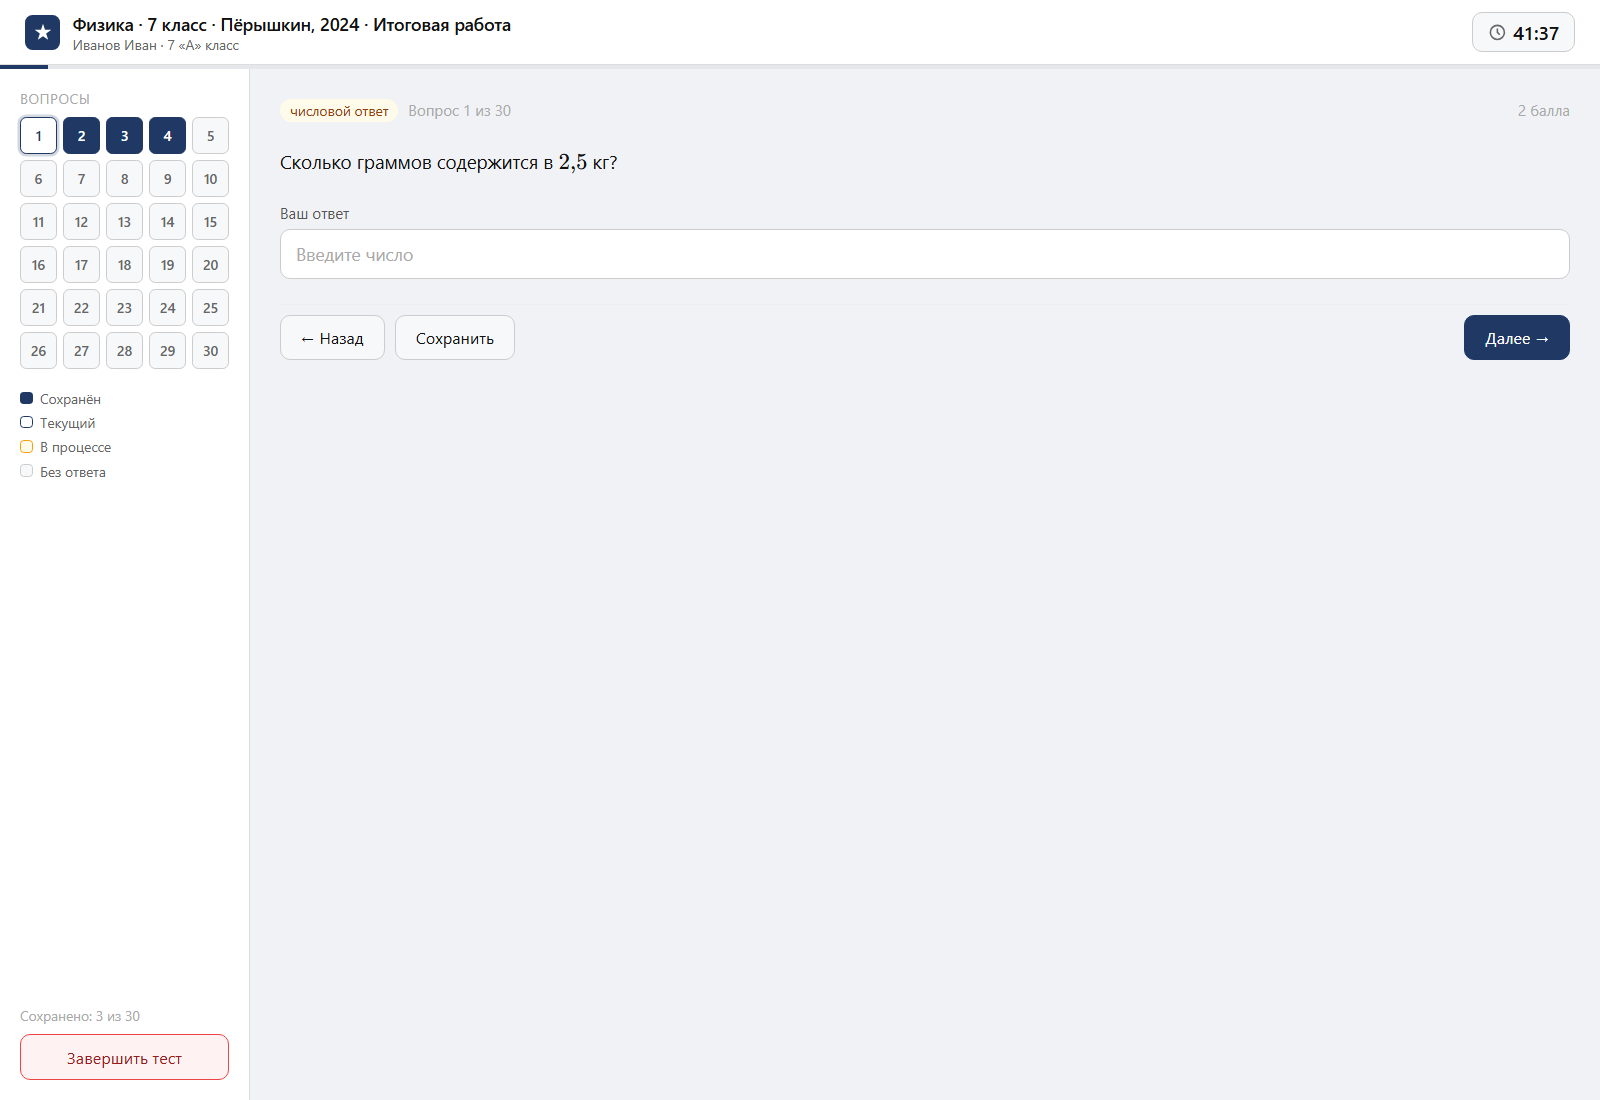This screenshot has width=1600, height=1100.
Task: Go to question 14
Action: pyautogui.click(x=167, y=222)
